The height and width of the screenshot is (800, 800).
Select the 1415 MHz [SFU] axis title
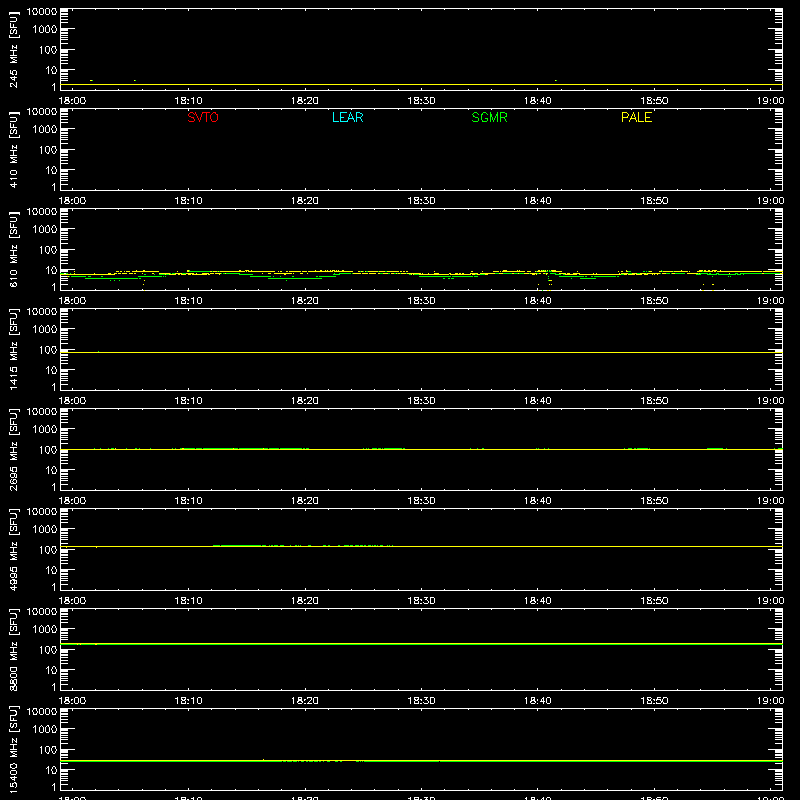point(13,349)
